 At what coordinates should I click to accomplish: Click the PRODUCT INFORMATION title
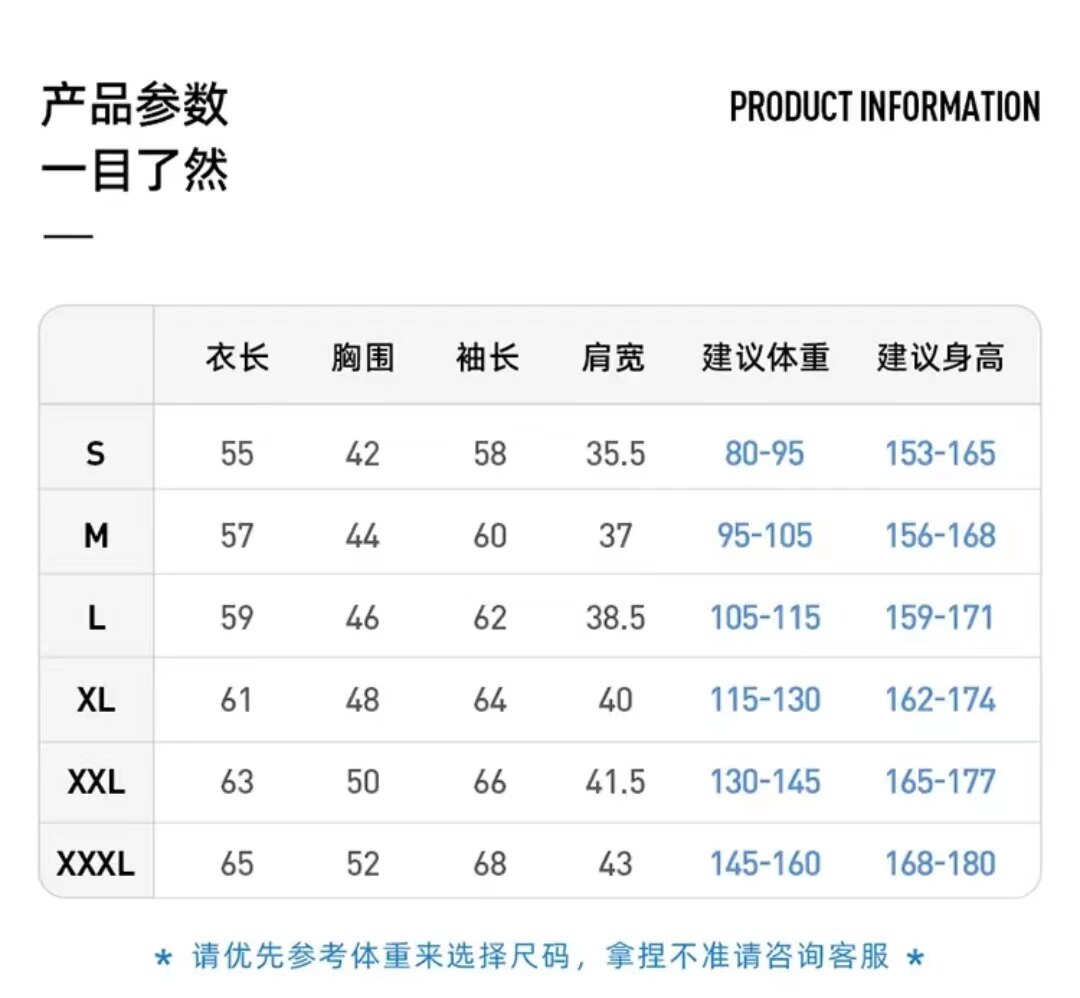(x=884, y=107)
